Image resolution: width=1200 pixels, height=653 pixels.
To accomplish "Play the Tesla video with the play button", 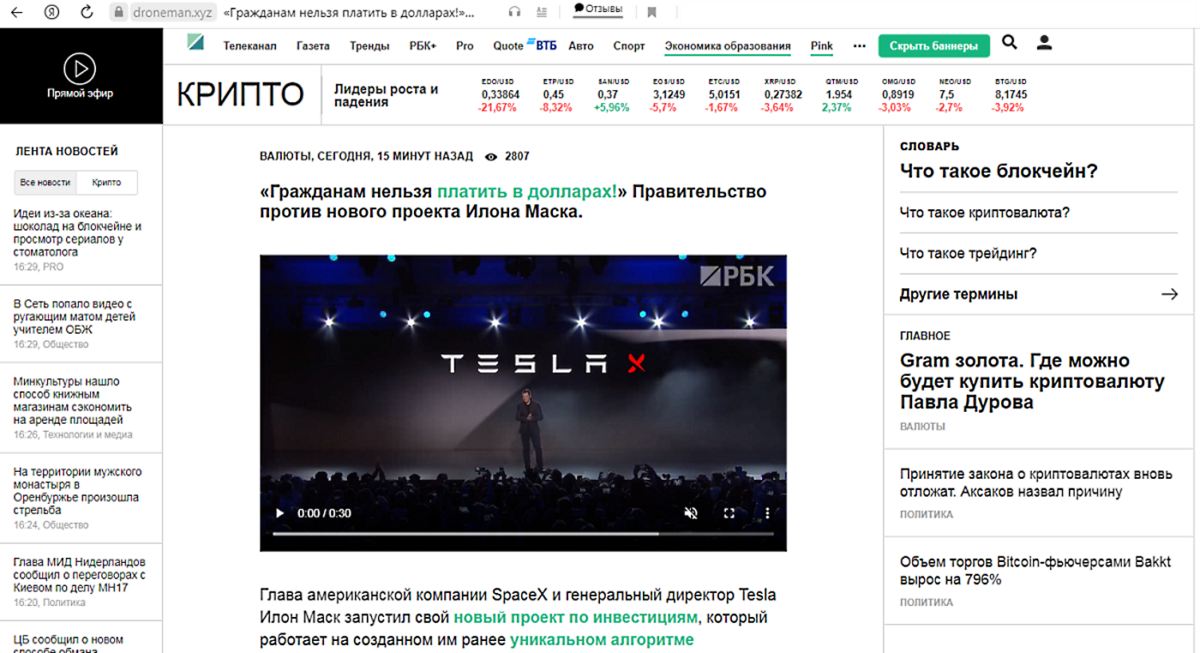I will pos(280,513).
